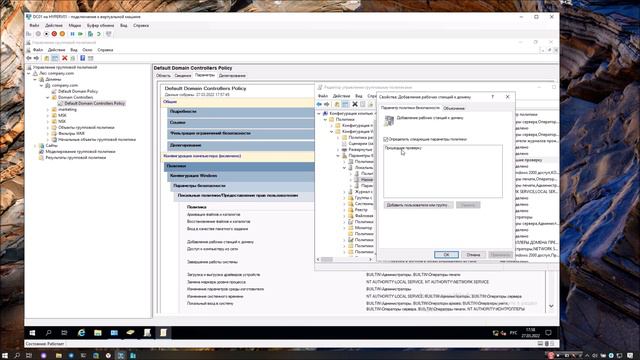
Task: Click blue Help icon in Group Policy Management toolbar
Action: click(x=82, y=58)
